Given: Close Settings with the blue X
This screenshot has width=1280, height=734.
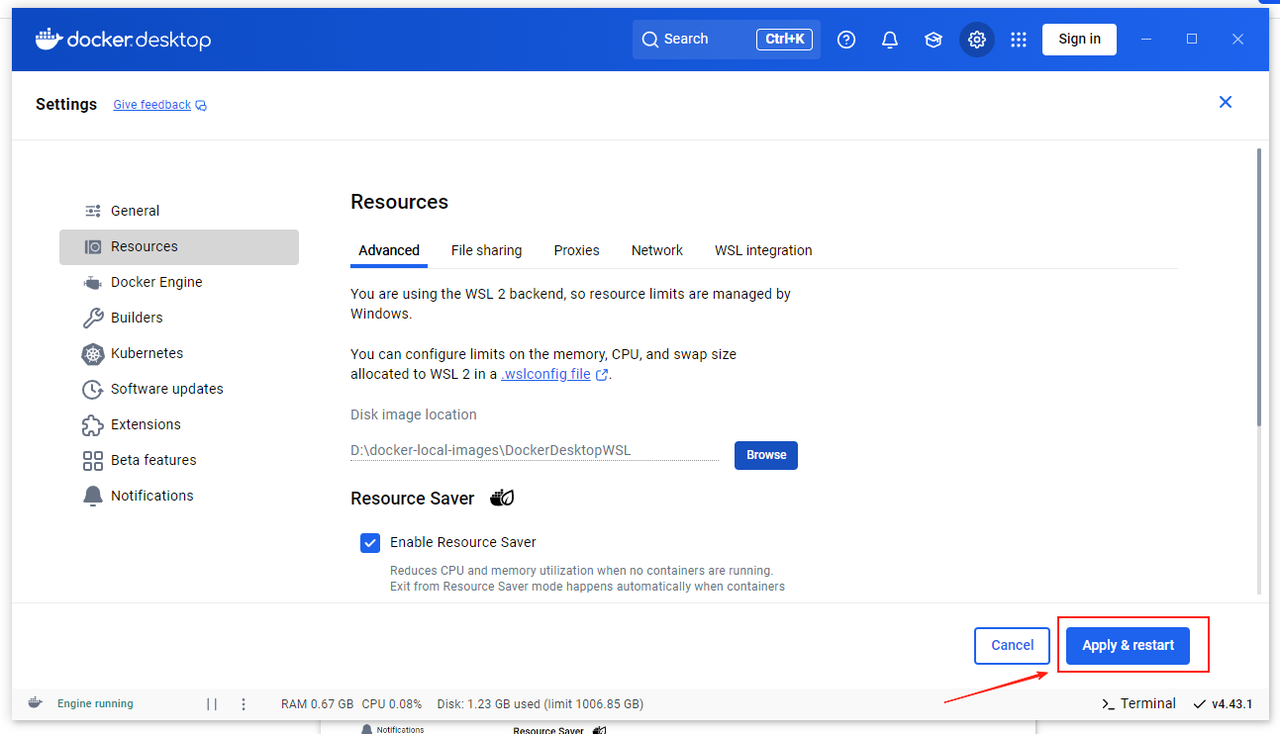Looking at the screenshot, I should point(1225,102).
